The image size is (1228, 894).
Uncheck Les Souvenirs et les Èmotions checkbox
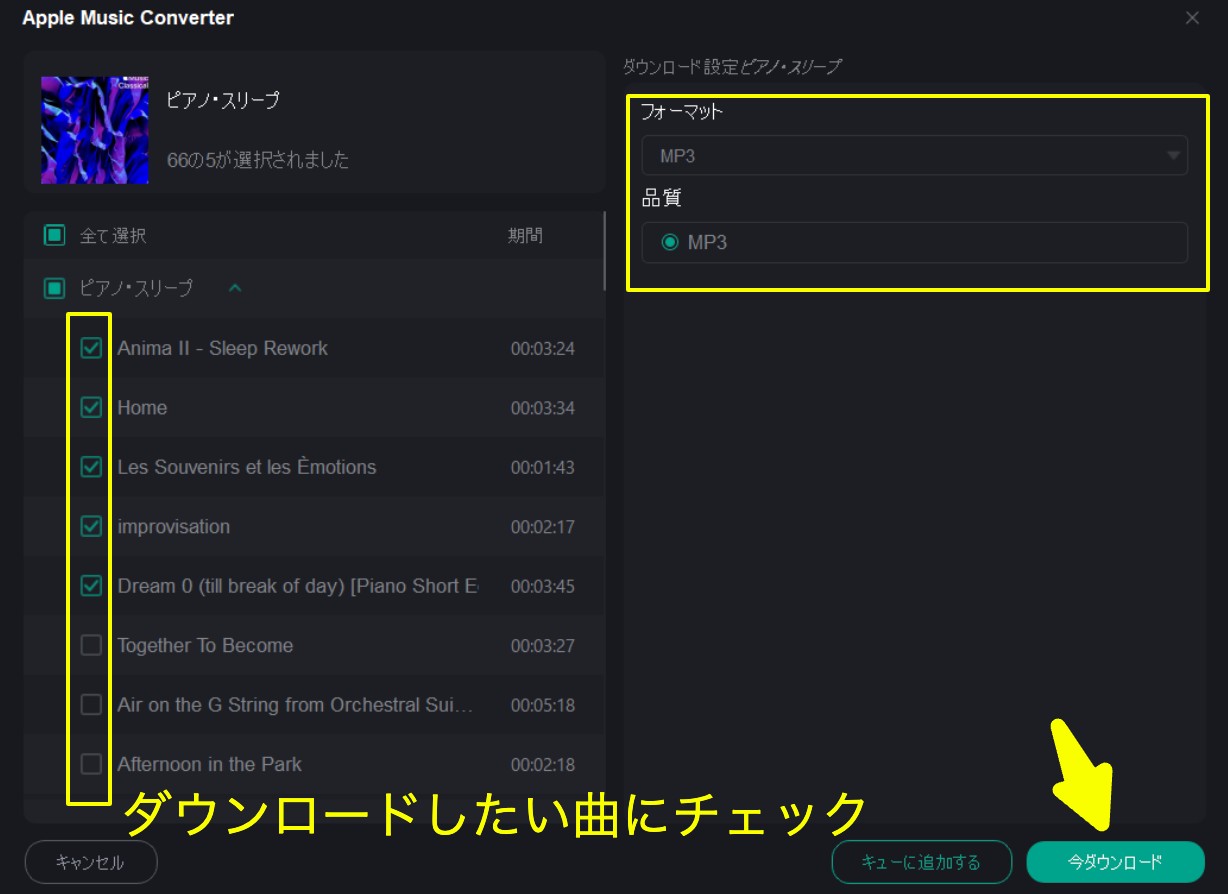pyautogui.click(x=91, y=467)
